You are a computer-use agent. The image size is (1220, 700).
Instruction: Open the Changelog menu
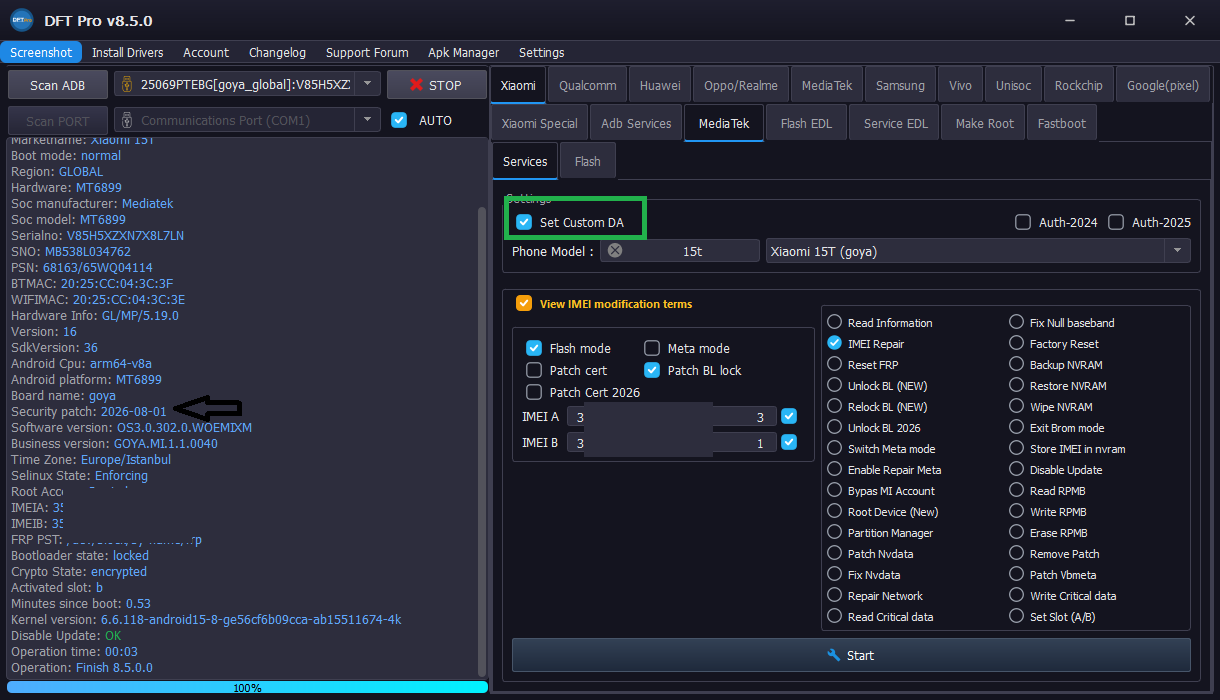pyautogui.click(x=277, y=52)
